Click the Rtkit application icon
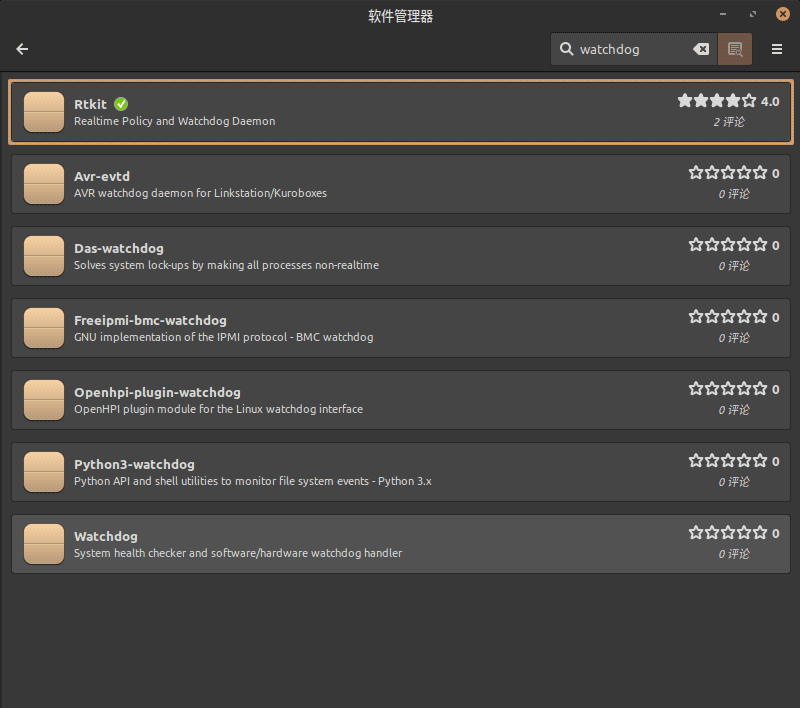 coord(43,112)
